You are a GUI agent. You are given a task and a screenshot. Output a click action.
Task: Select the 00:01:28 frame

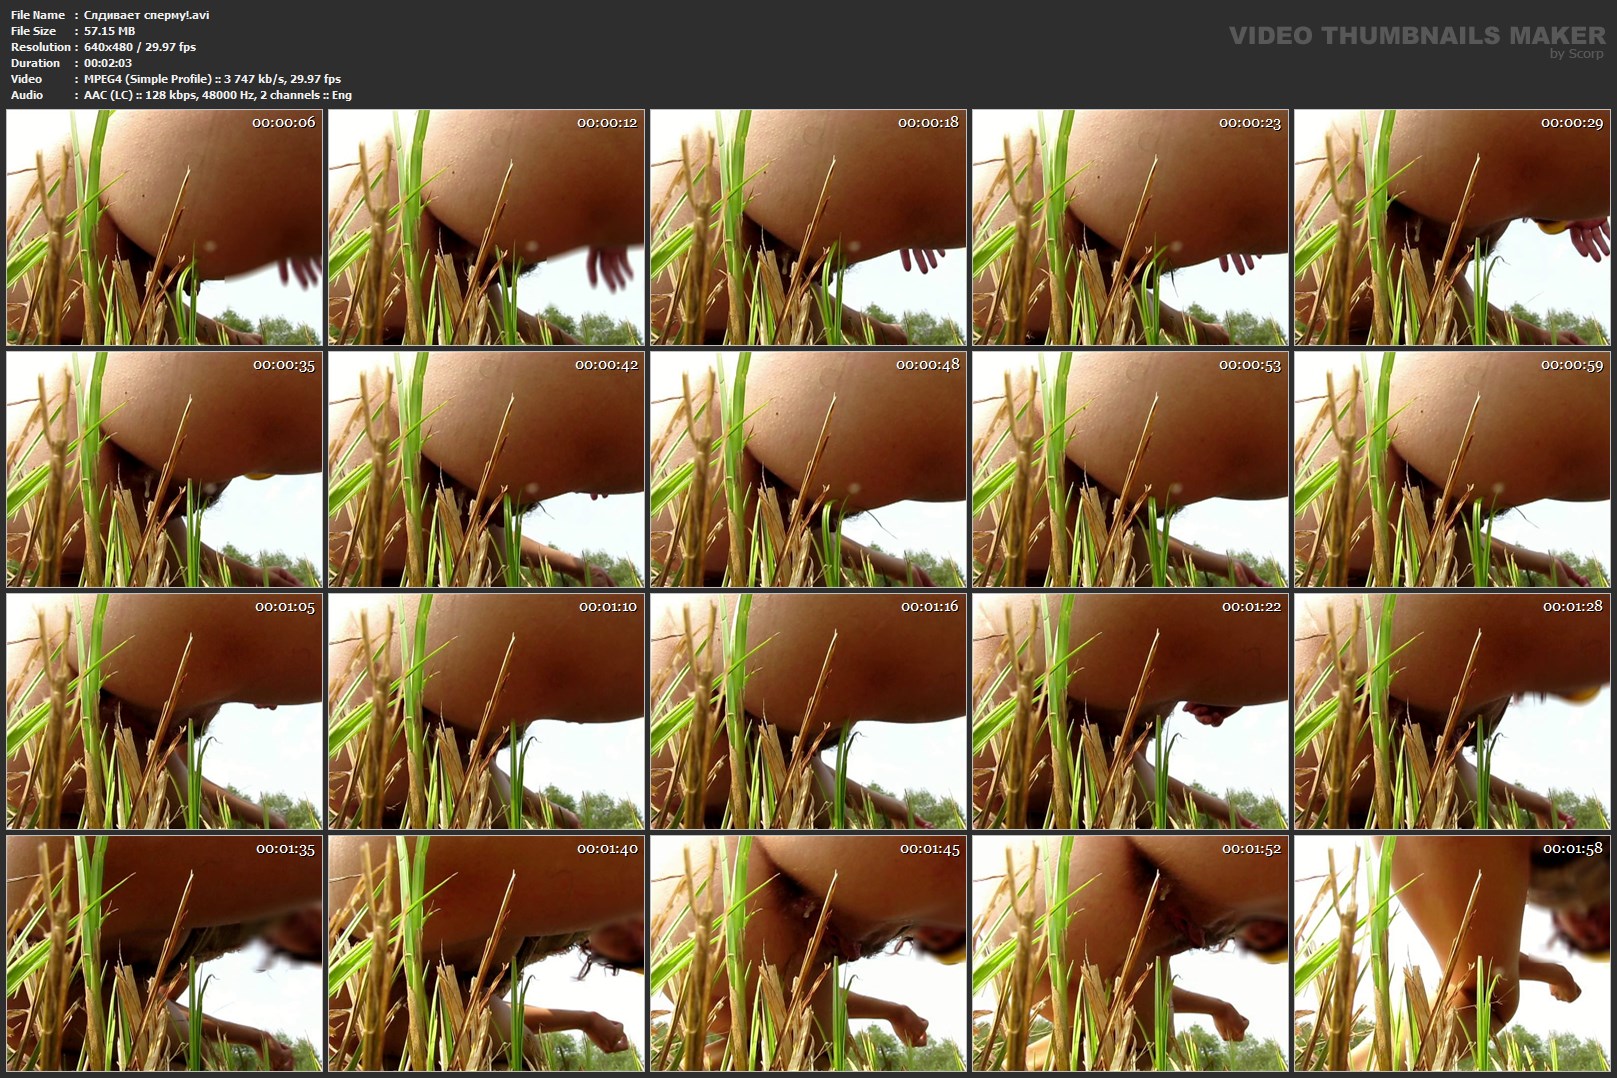(1452, 711)
